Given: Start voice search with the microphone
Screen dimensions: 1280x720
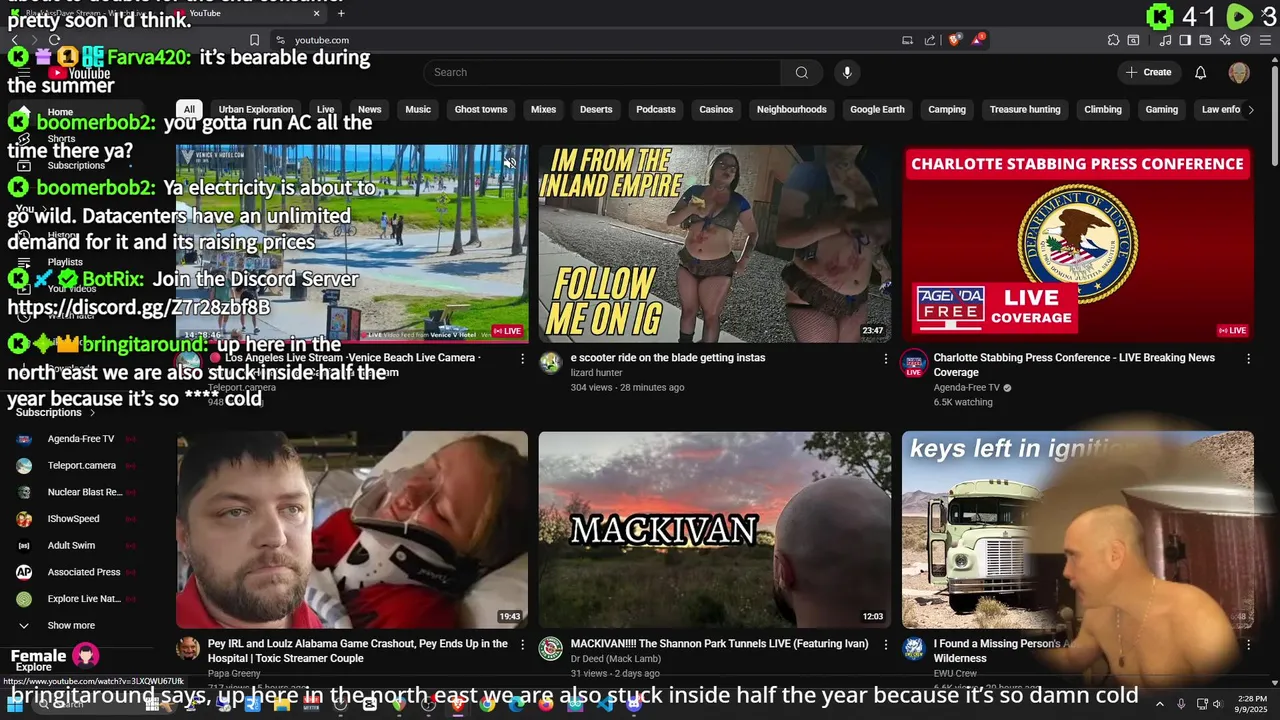Looking at the screenshot, I should point(847,72).
